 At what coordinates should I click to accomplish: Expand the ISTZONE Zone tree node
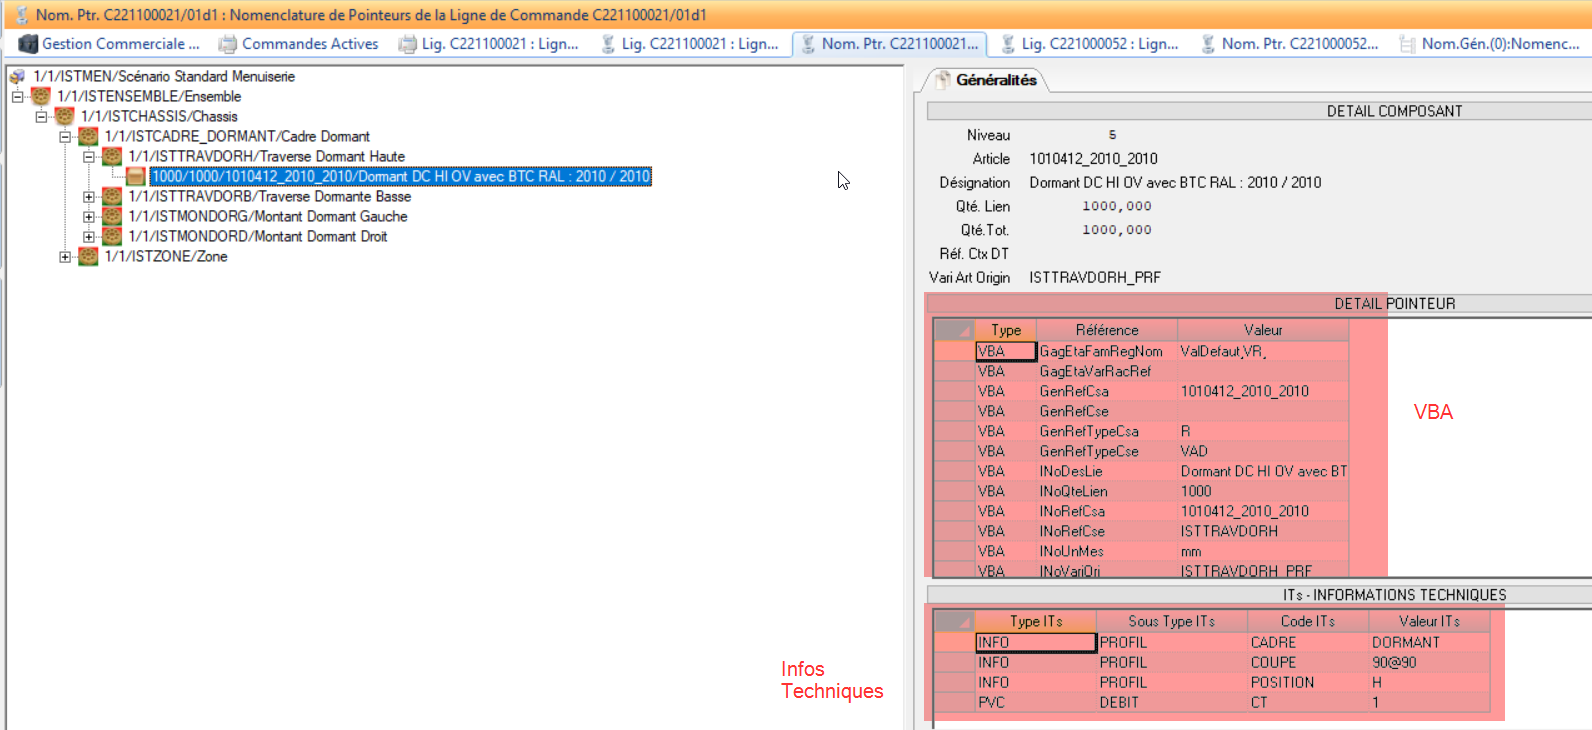pos(65,257)
